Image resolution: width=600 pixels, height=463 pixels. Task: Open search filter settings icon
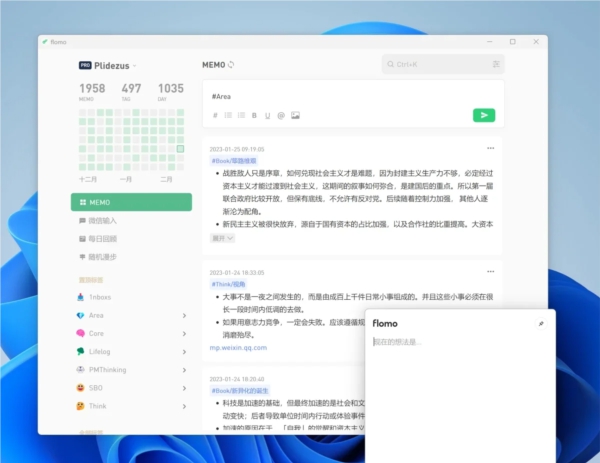(496, 64)
